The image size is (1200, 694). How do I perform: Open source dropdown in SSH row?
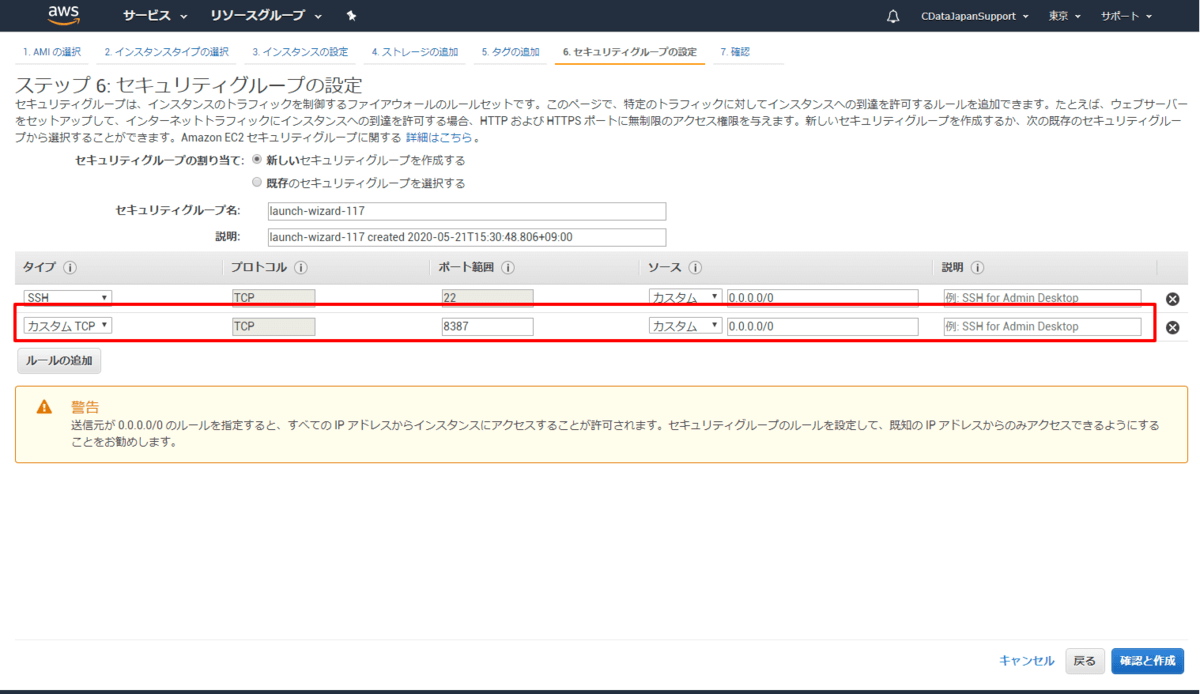click(685, 298)
